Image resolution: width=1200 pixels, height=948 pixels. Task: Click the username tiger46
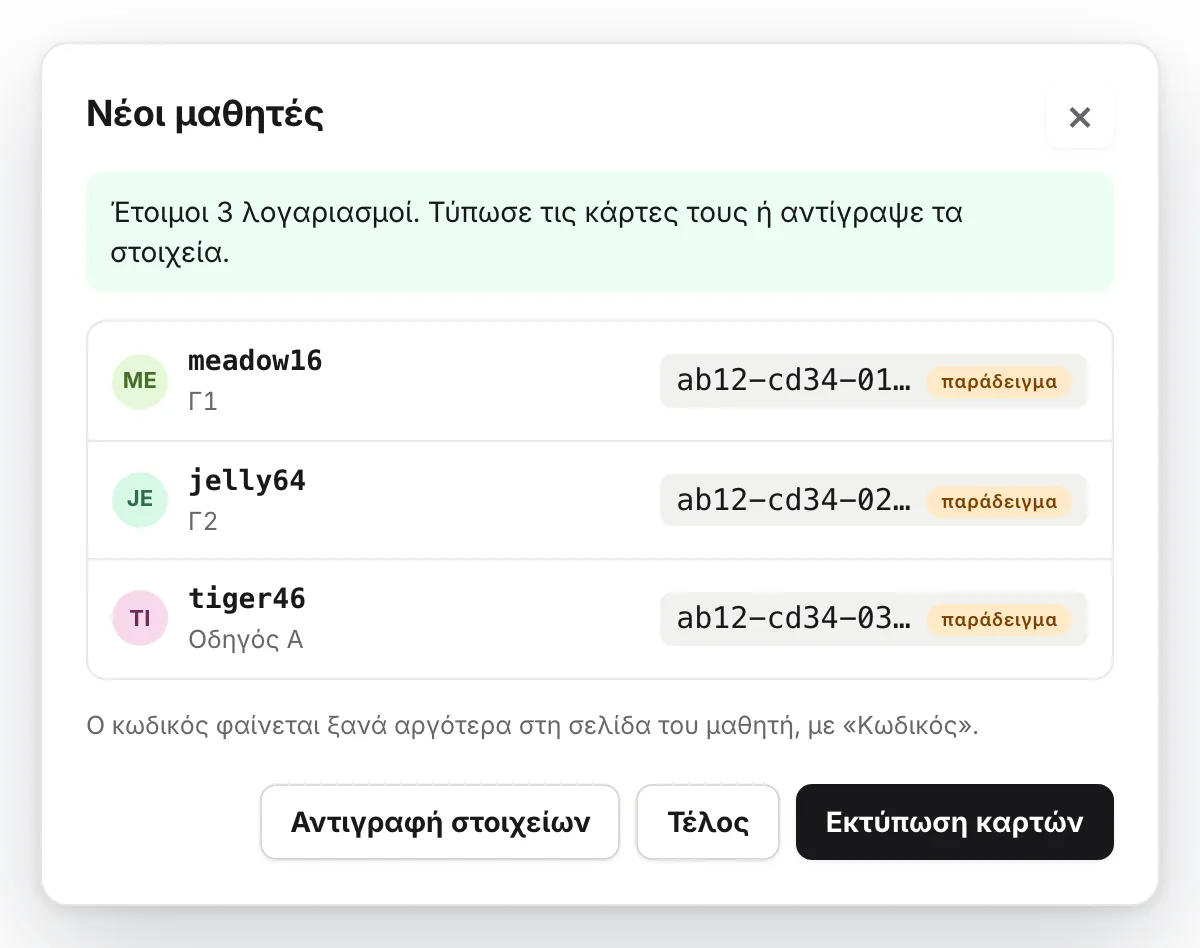pos(247,598)
